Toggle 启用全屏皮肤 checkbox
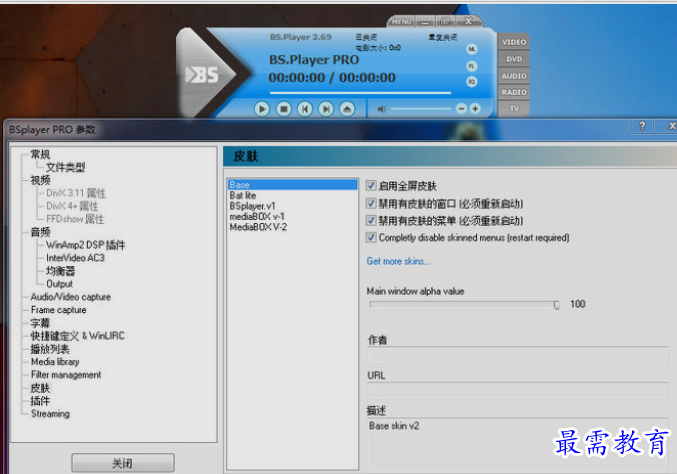Image resolution: width=677 pixels, height=474 pixels. (x=371, y=186)
